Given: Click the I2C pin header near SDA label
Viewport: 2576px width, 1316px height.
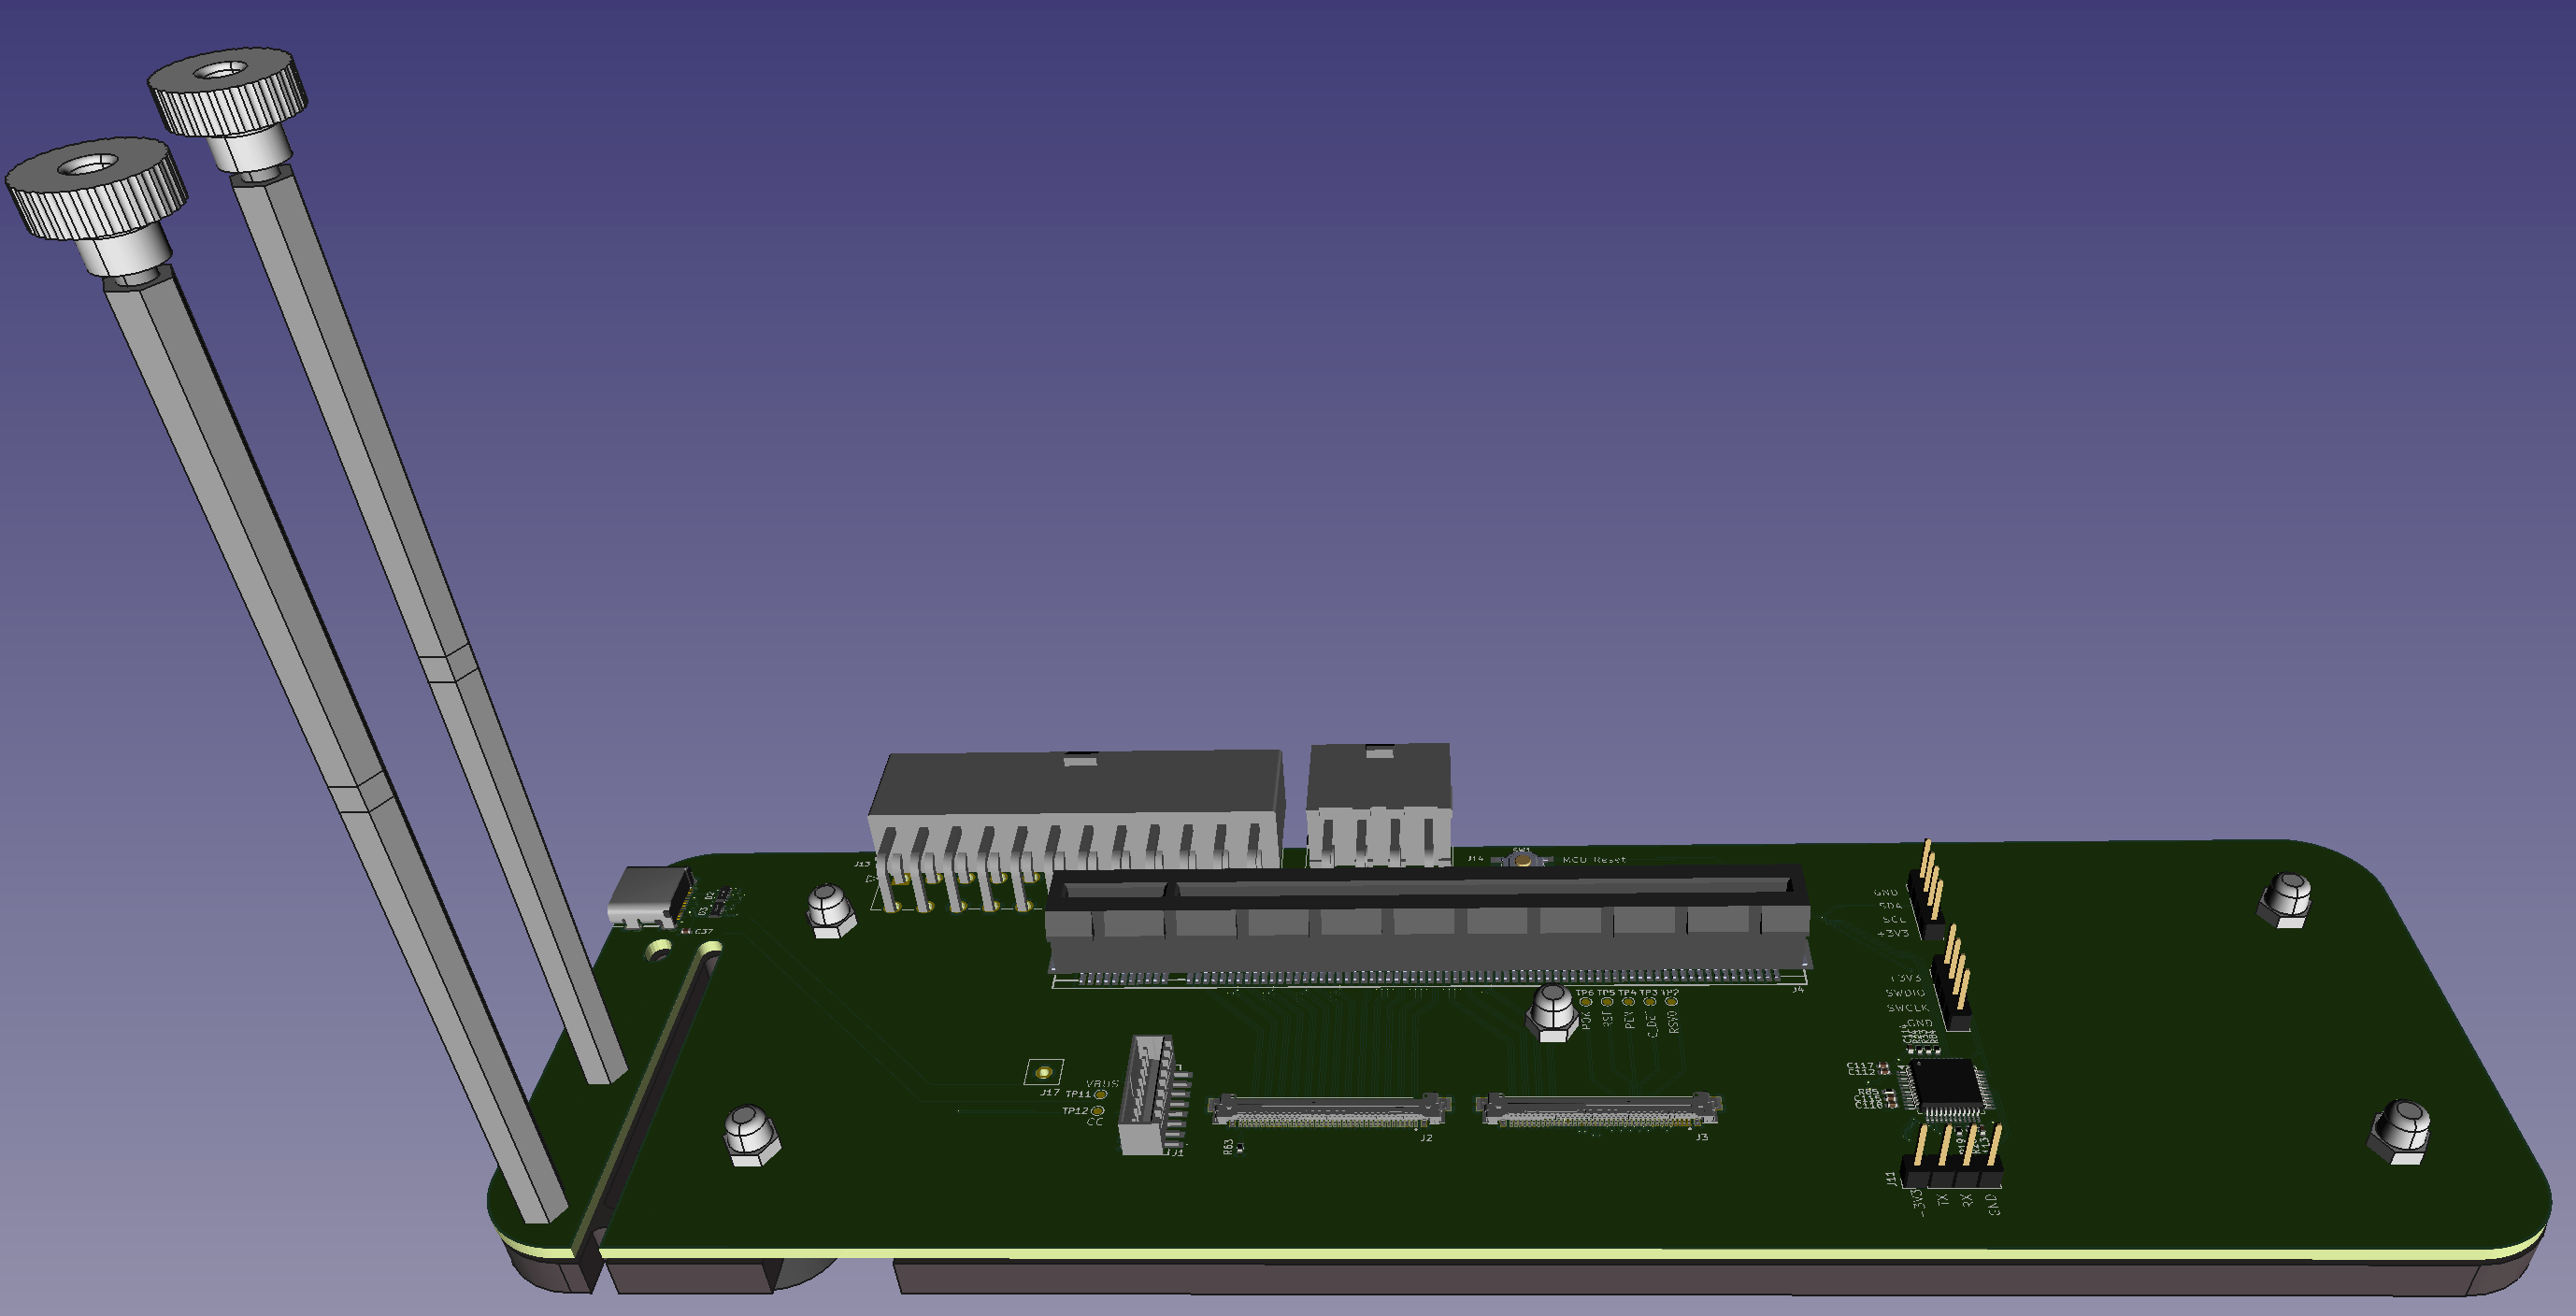Looking at the screenshot, I should pos(1929,890).
